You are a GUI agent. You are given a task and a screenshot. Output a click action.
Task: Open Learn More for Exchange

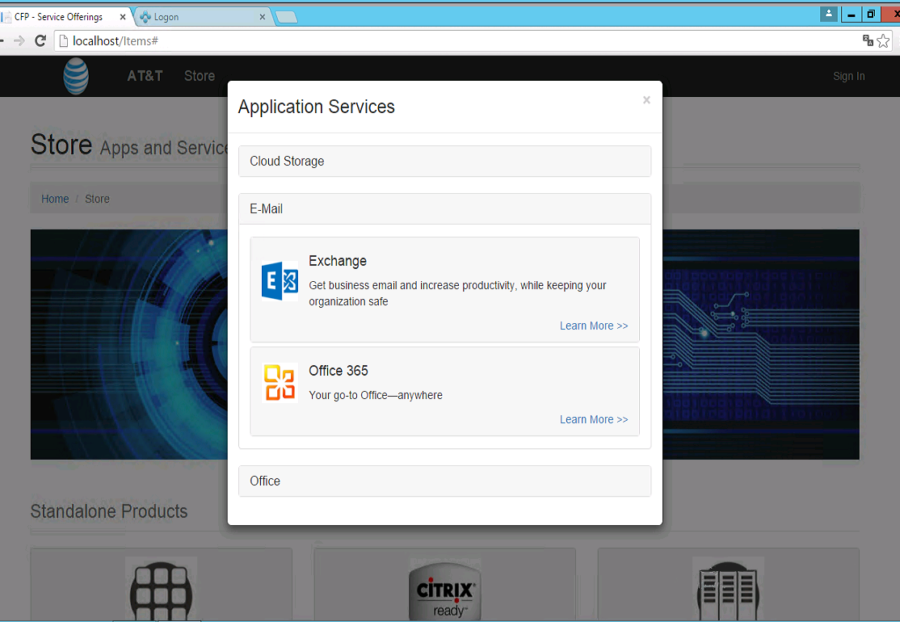(x=593, y=326)
